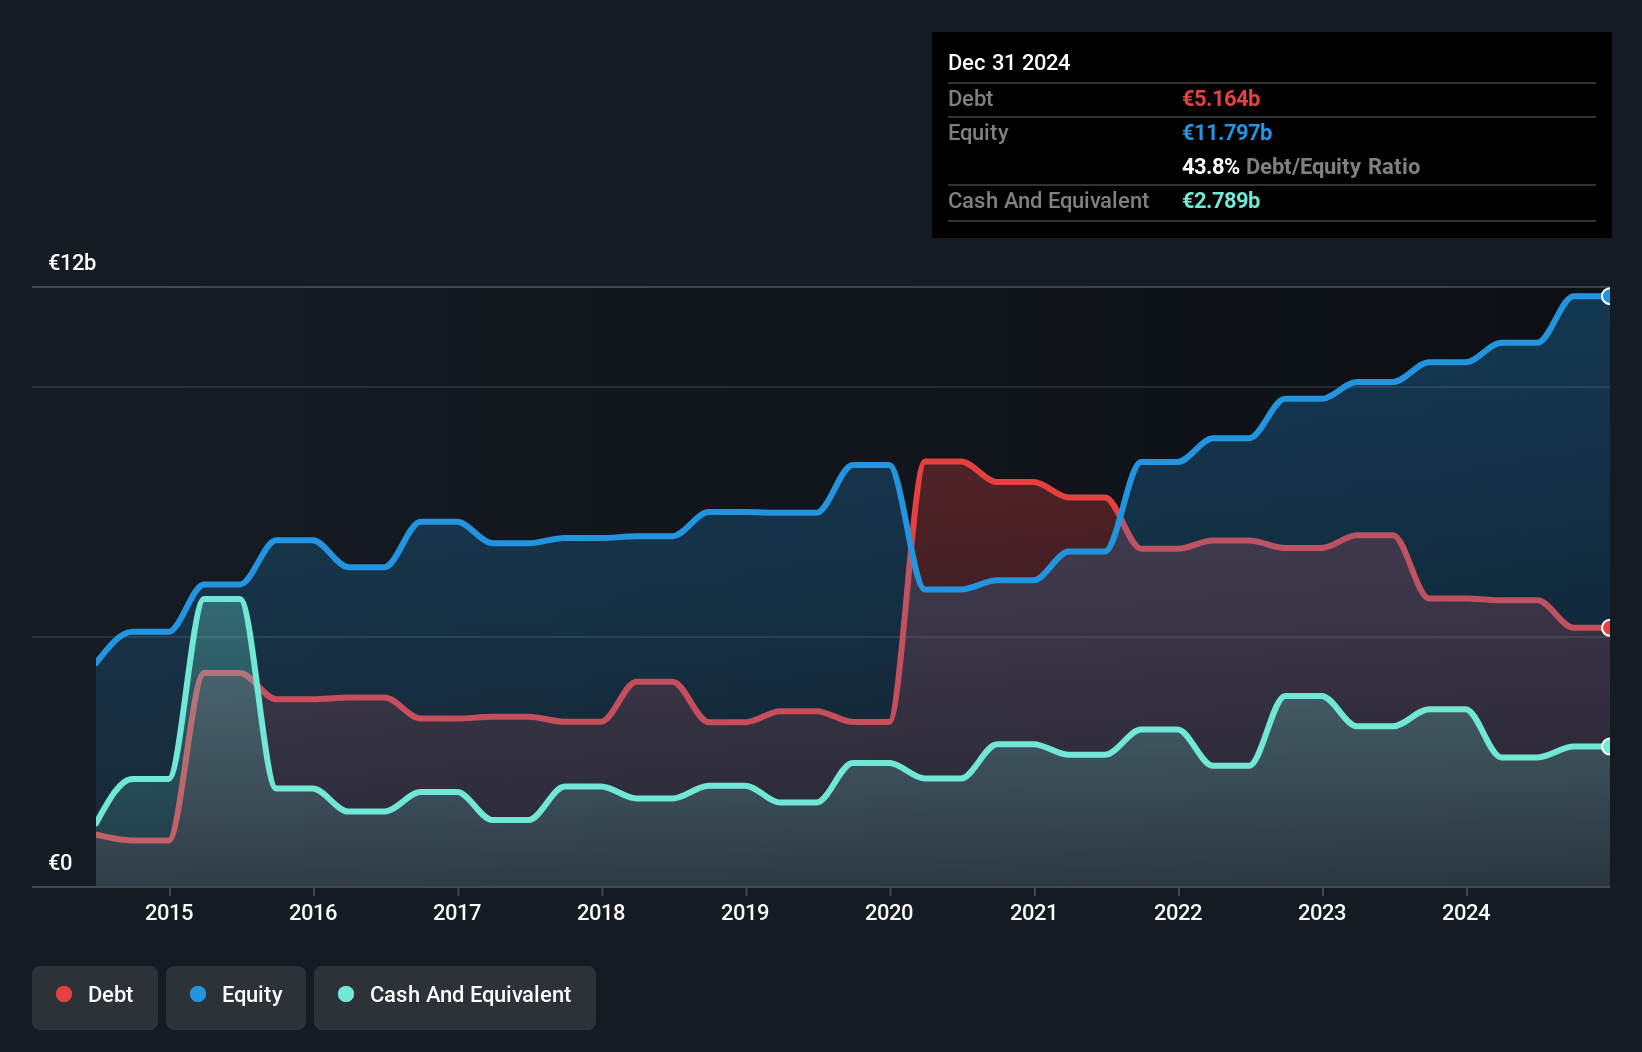Select the 2020 axis label

pos(889,912)
